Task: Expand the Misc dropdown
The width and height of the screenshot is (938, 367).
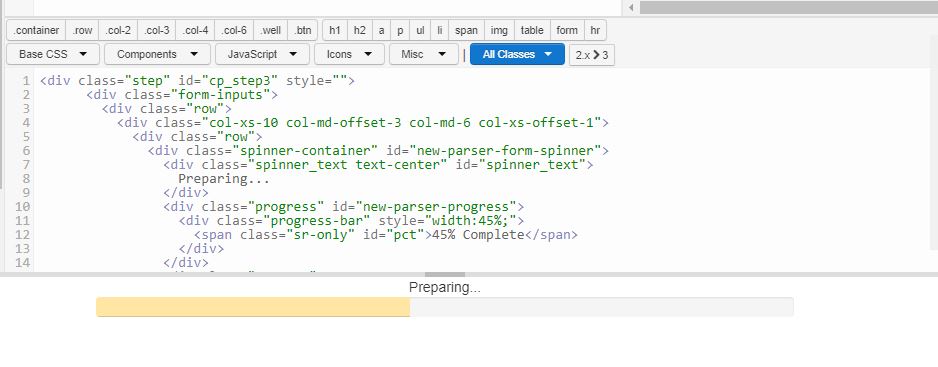Action: 424,54
